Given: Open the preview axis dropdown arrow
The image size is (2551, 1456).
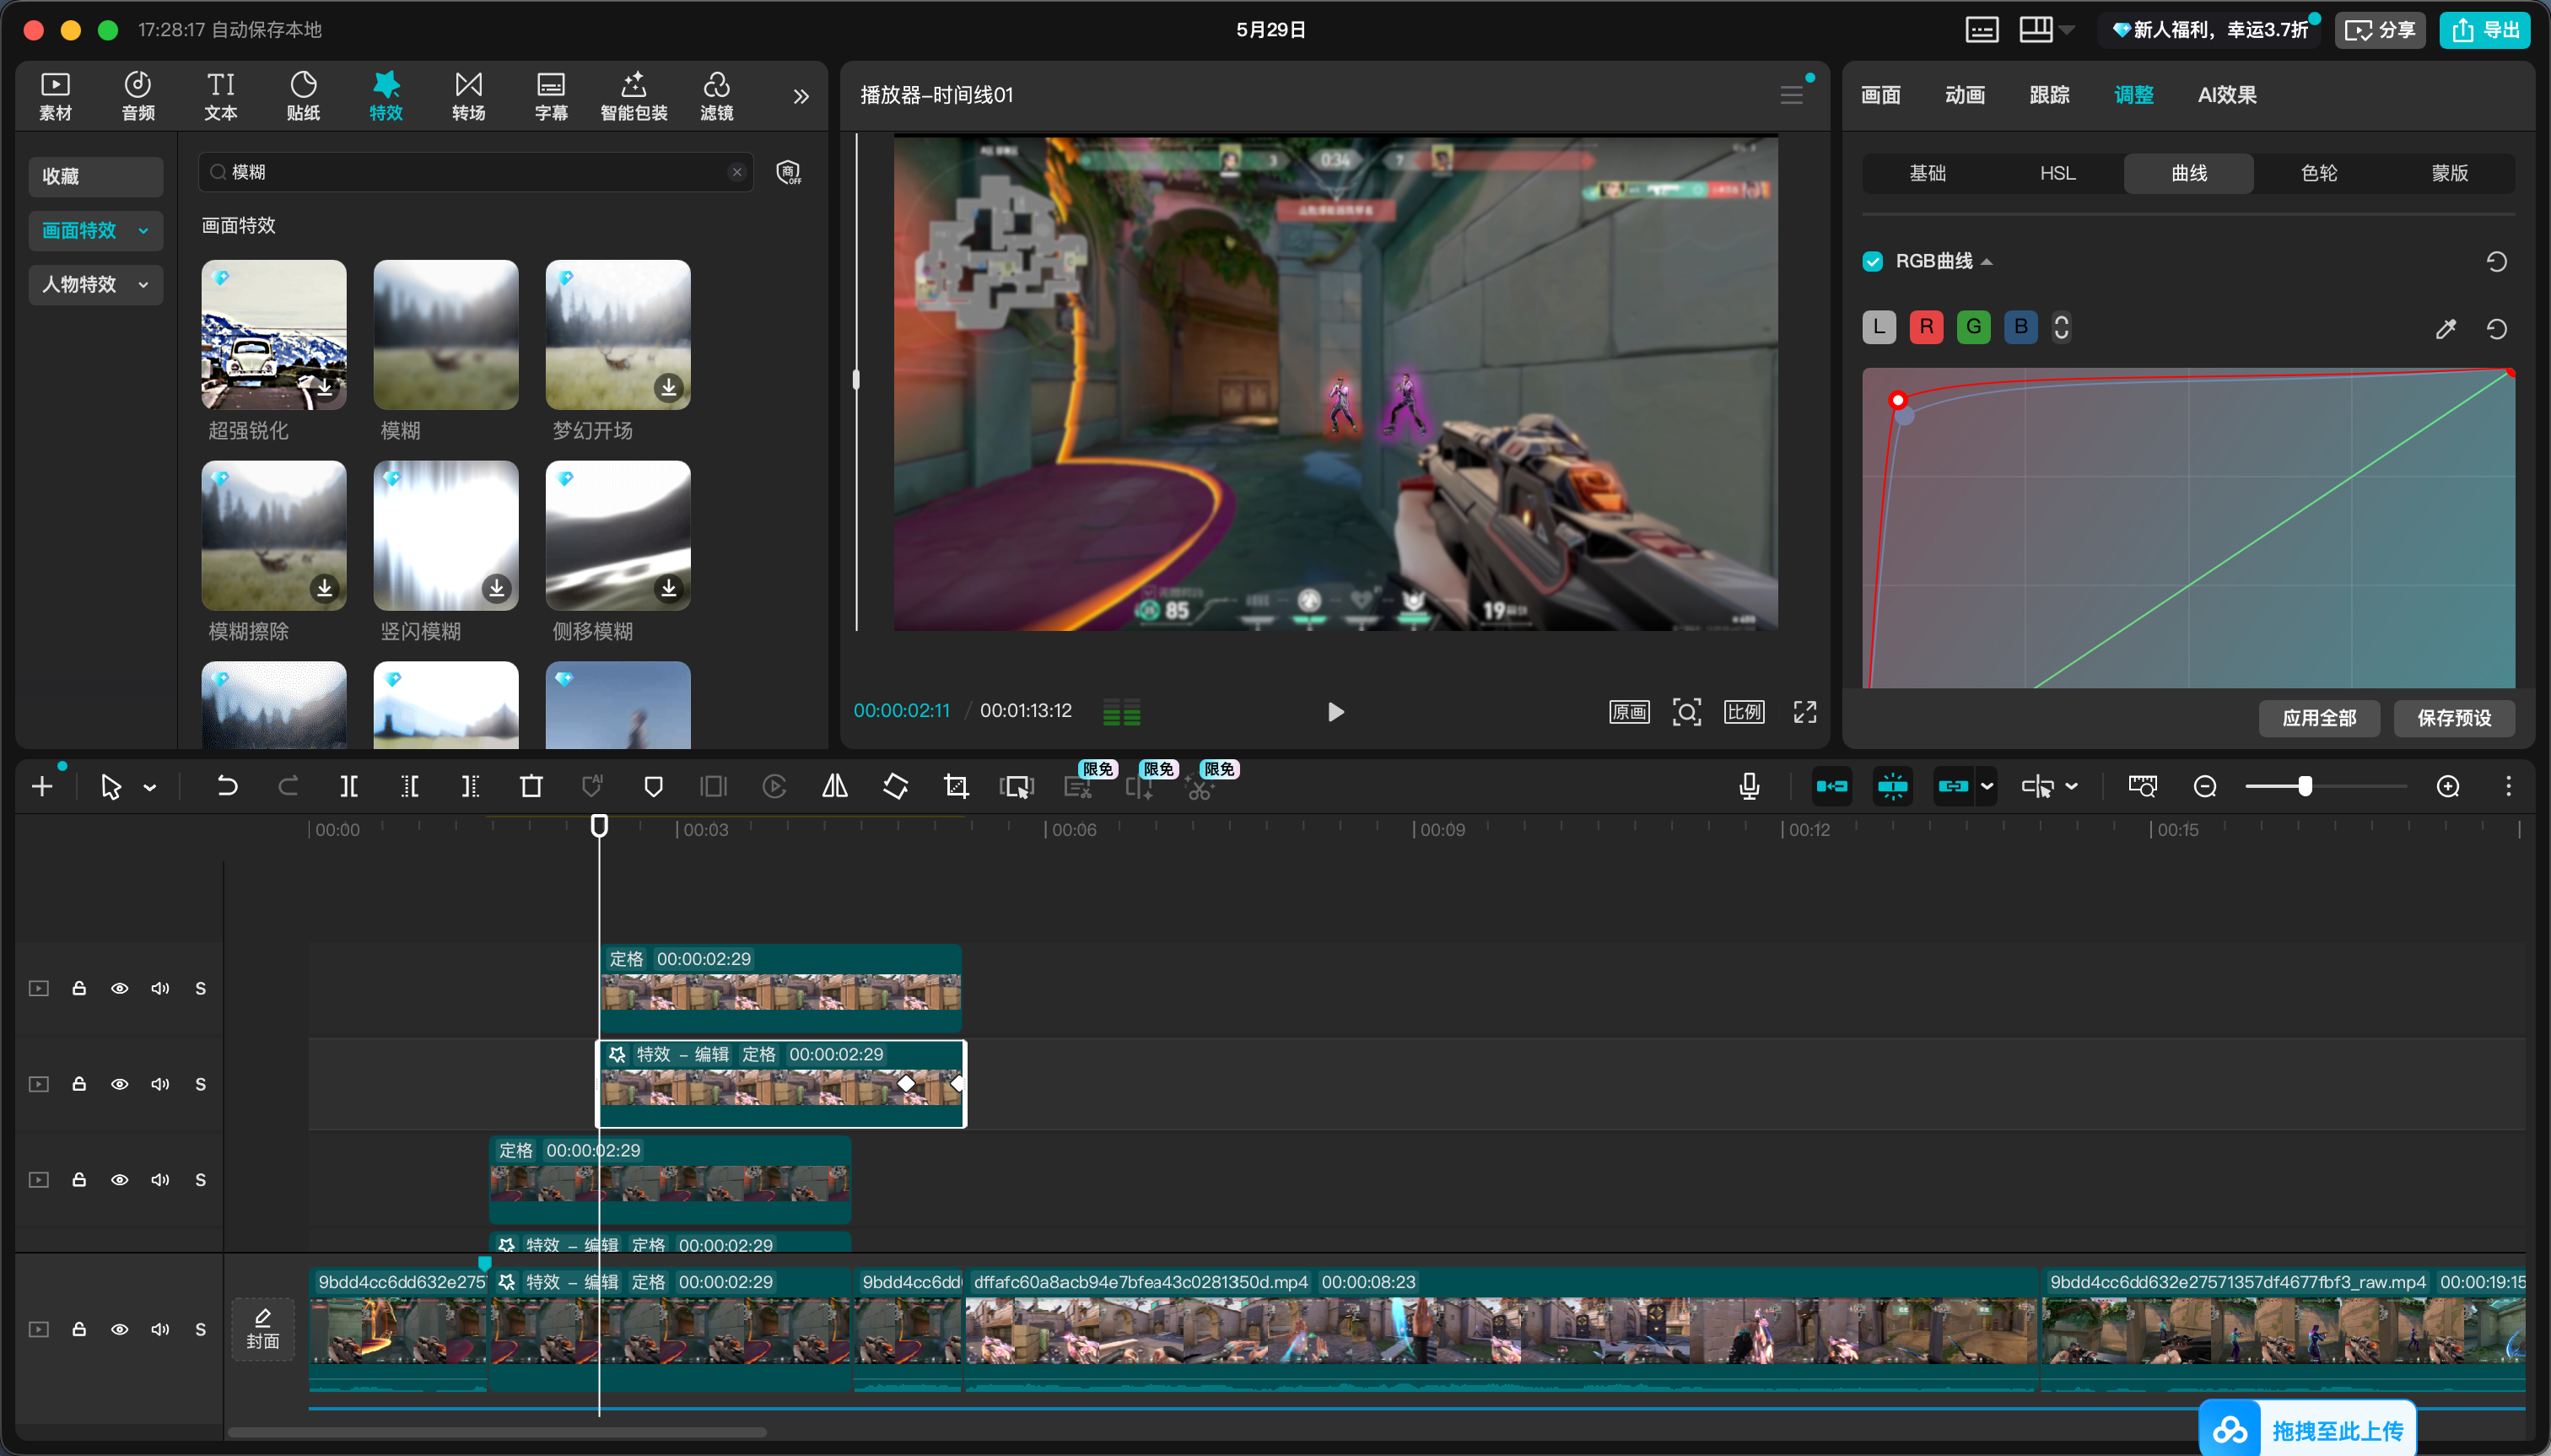Looking at the screenshot, I should tap(2072, 786).
